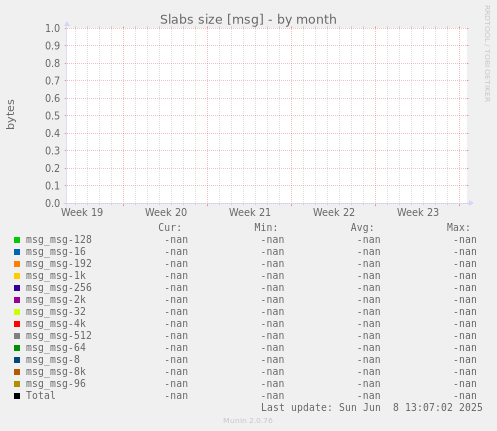This screenshot has height=431, width=497.
Task: Click the Avg value for msg_msg-4k
Action: click(369, 324)
